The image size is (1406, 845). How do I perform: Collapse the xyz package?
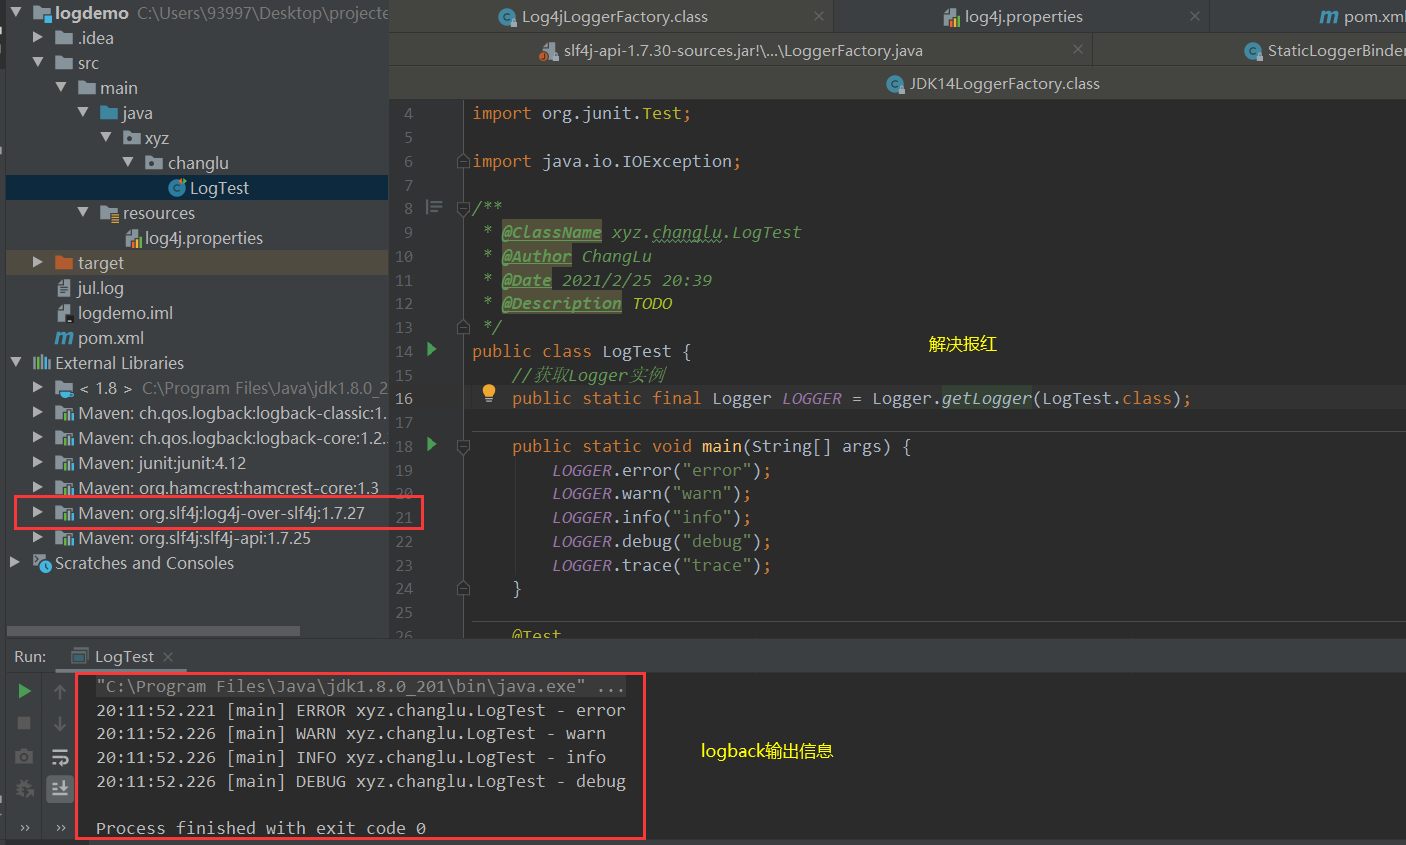pyautogui.click(x=106, y=137)
